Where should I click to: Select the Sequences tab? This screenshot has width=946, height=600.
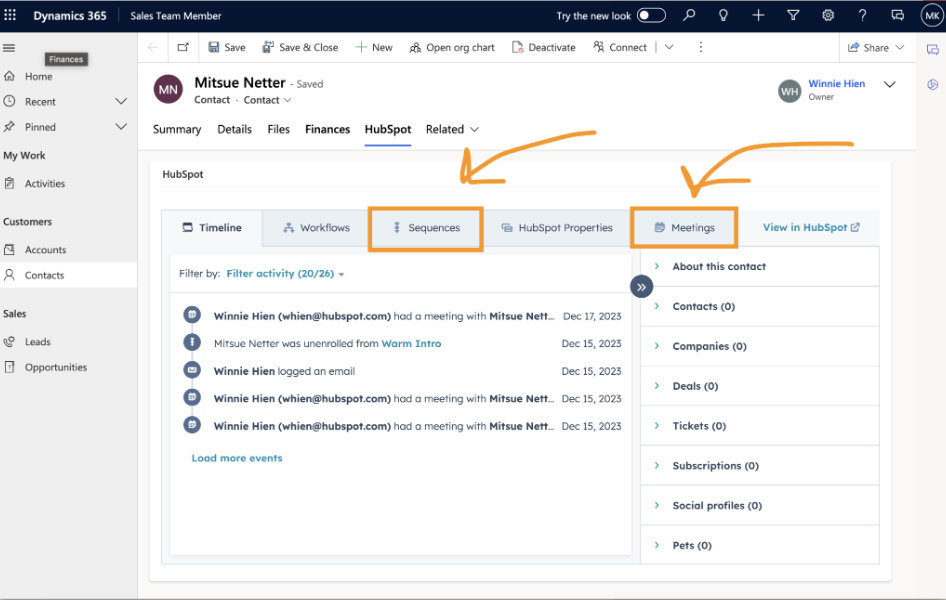[x=426, y=228]
